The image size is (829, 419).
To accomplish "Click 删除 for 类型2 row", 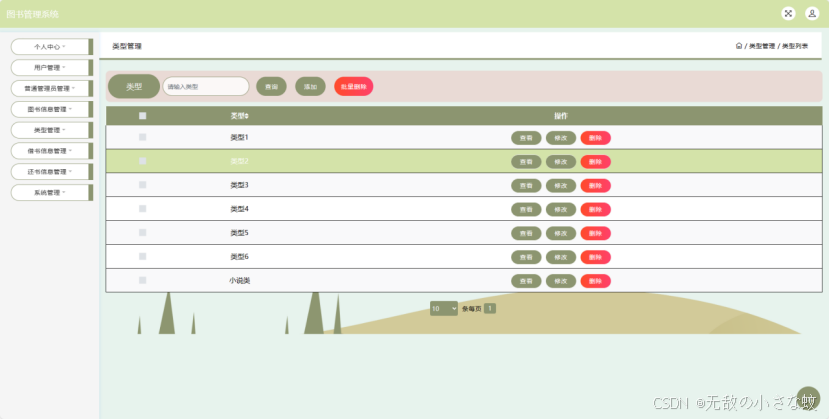I will 596,162.
